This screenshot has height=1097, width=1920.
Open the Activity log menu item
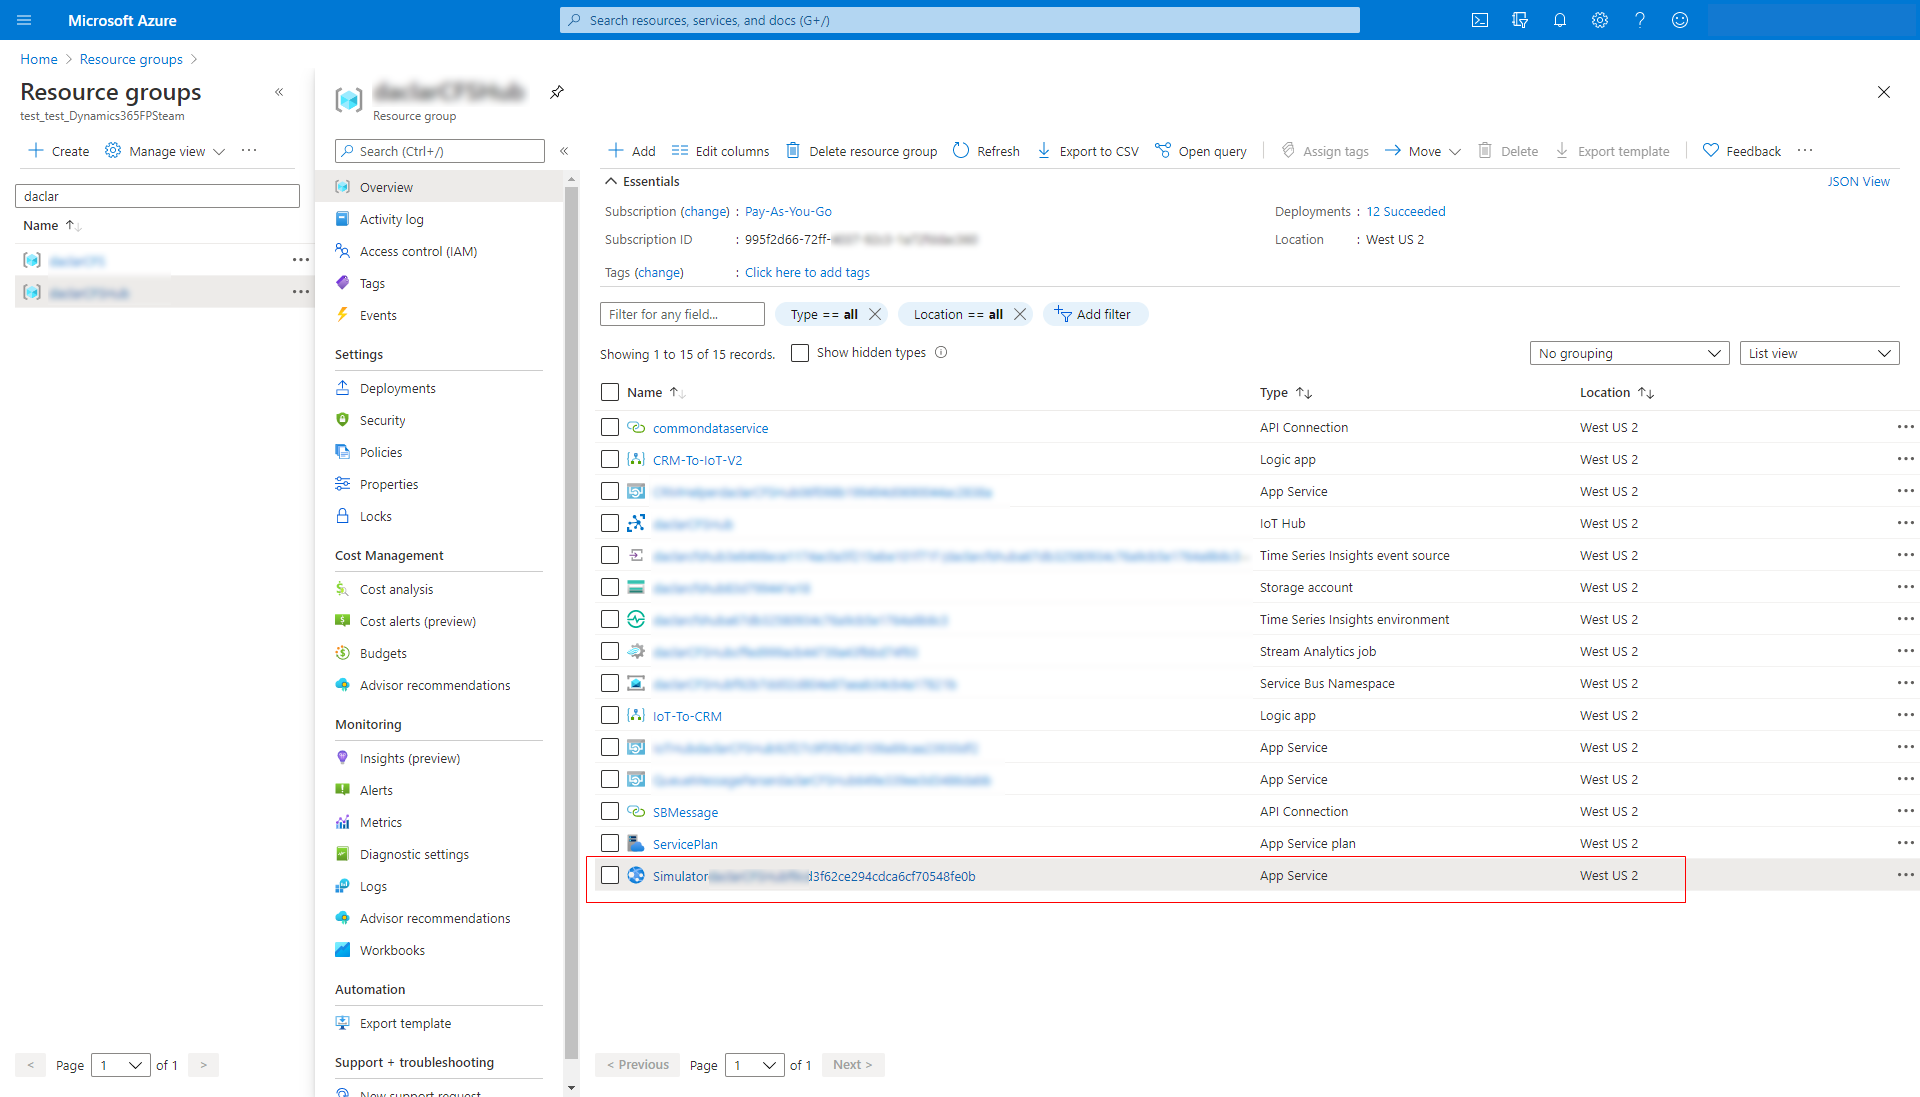[393, 219]
